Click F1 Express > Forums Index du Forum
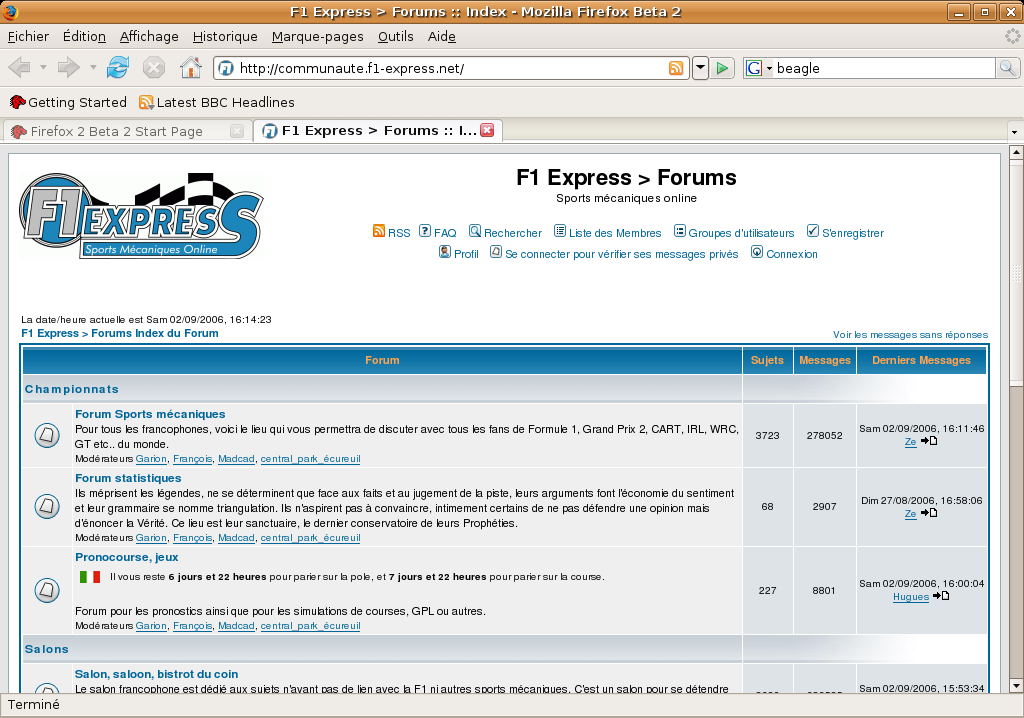1024x718 pixels. click(120, 333)
